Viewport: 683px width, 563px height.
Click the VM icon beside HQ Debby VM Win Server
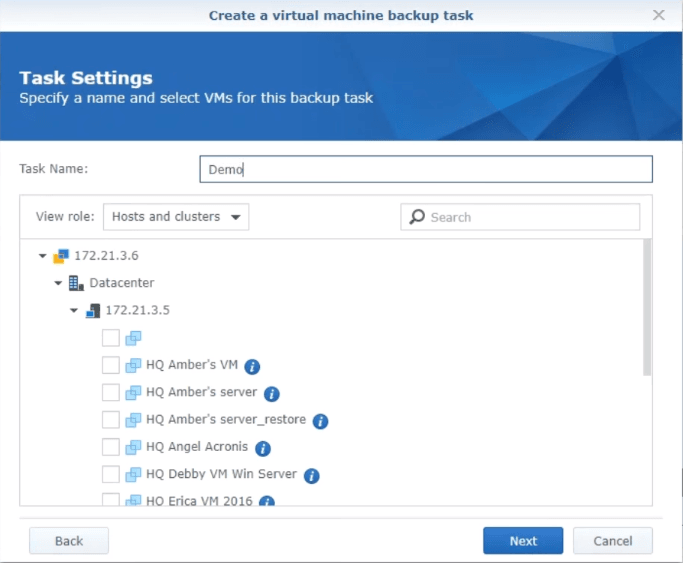(133, 474)
